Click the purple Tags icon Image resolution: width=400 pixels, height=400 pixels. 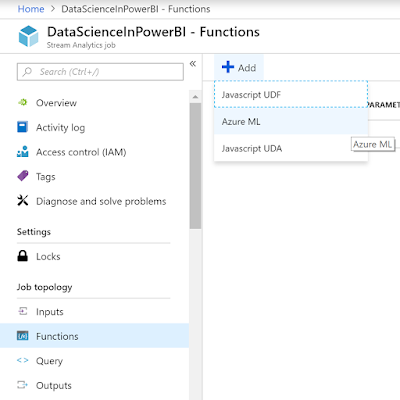[23, 176]
